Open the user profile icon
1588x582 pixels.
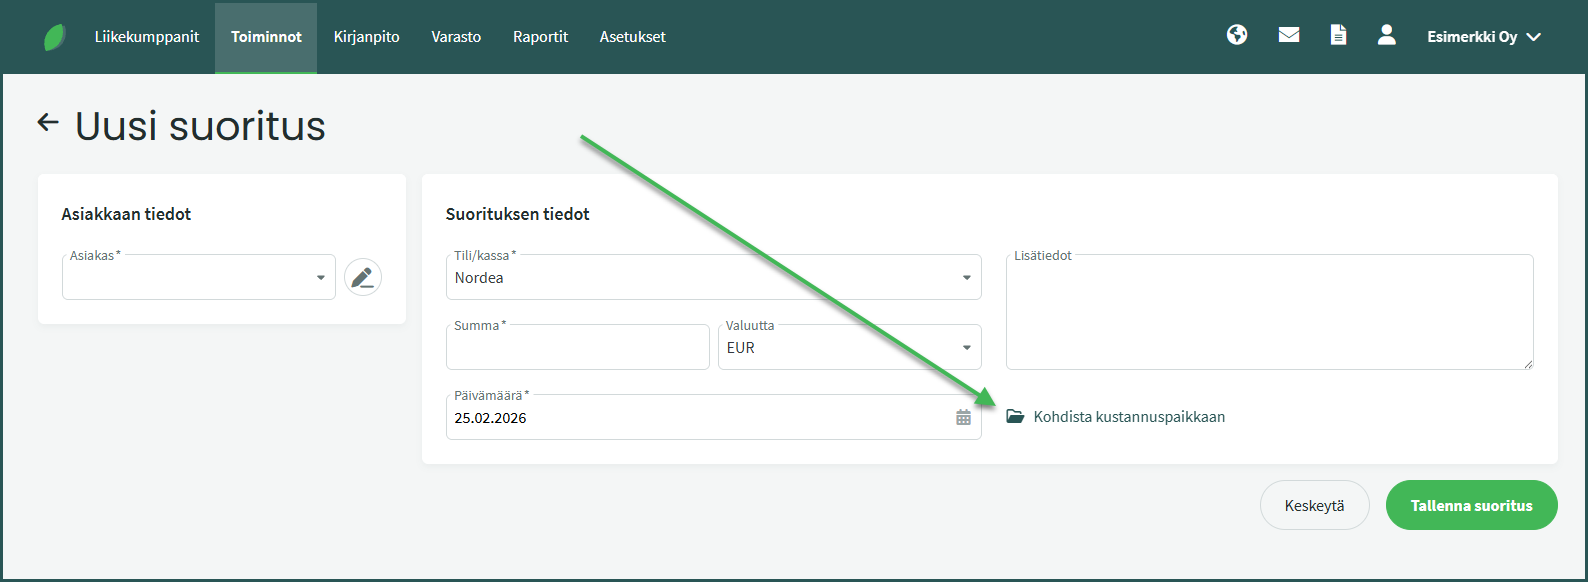[1386, 35]
